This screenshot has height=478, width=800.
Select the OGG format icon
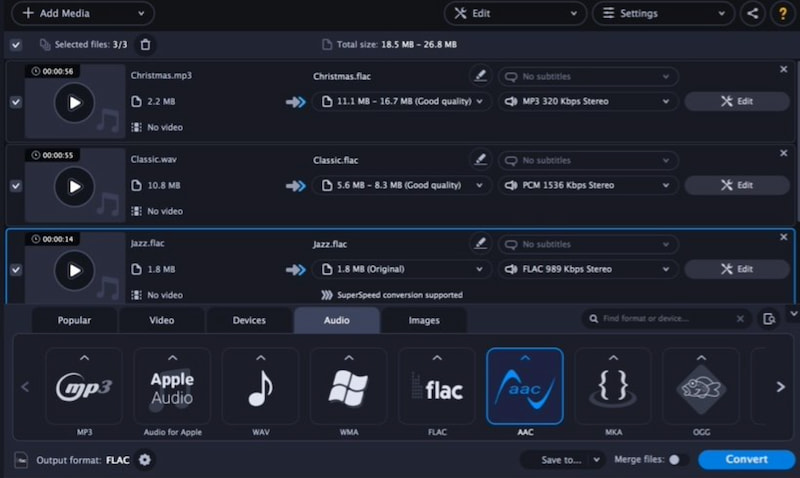coord(700,386)
